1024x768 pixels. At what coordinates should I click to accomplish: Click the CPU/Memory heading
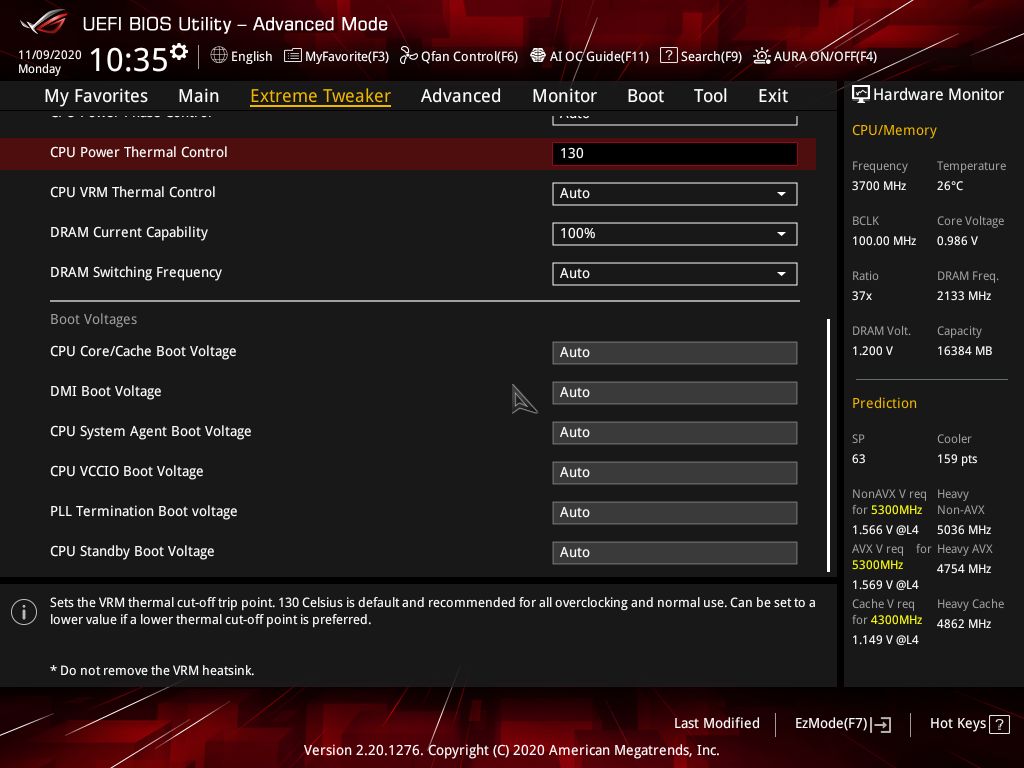coord(894,131)
